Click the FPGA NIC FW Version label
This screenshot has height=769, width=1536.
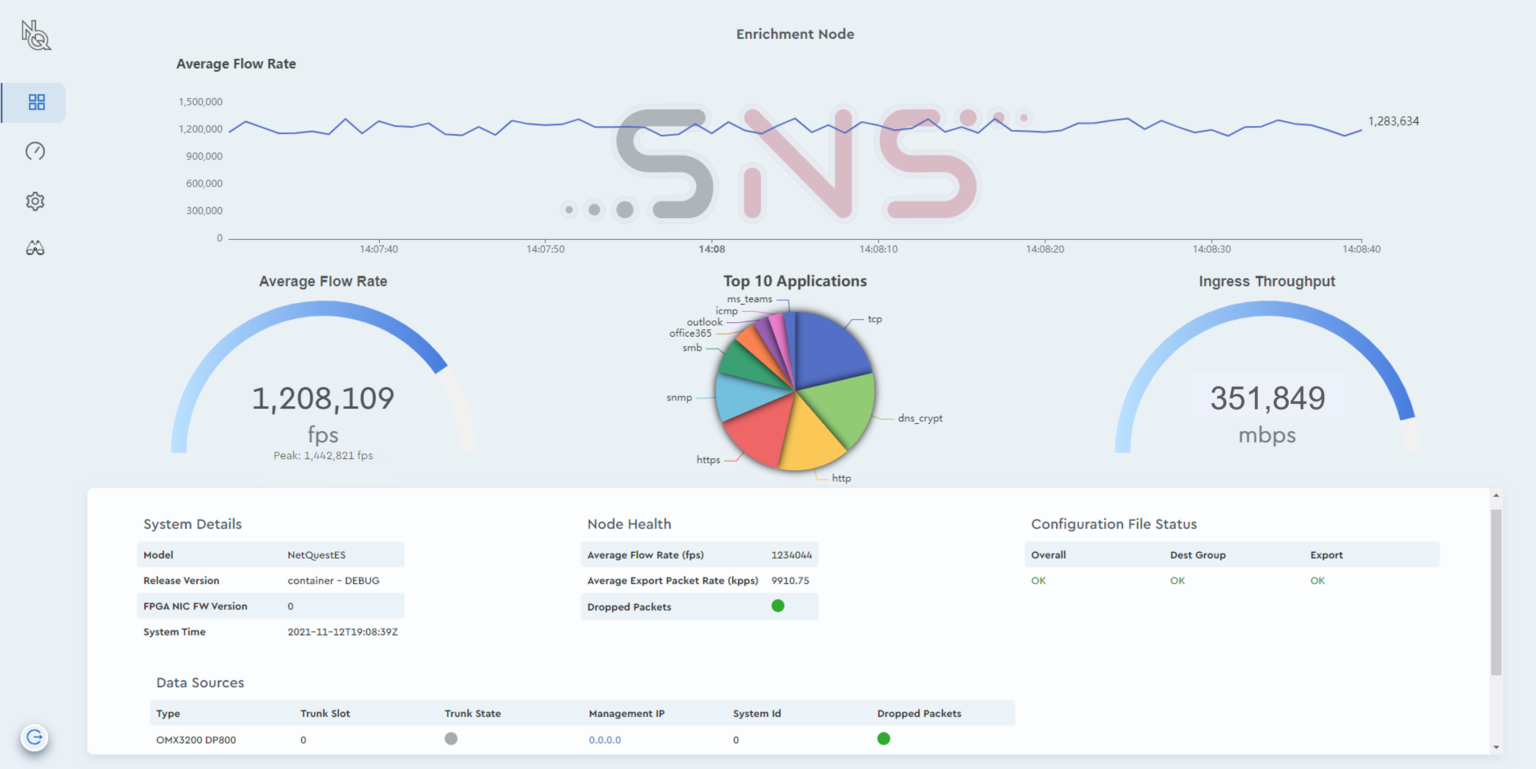[195, 607]
